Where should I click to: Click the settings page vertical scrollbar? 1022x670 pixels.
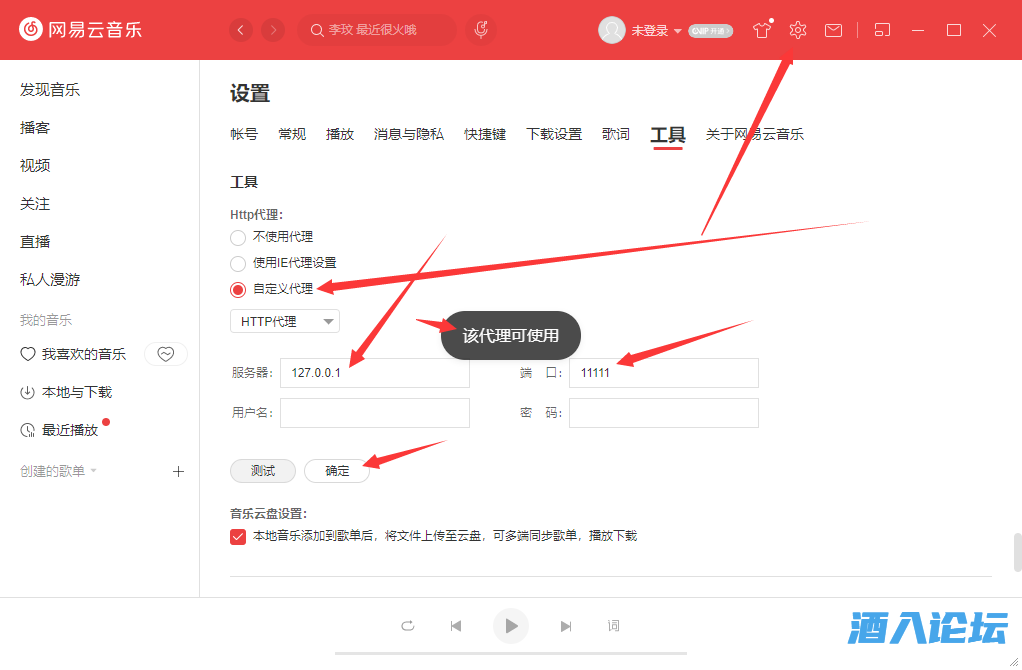pyautogui.click(x=1017, y=552)
